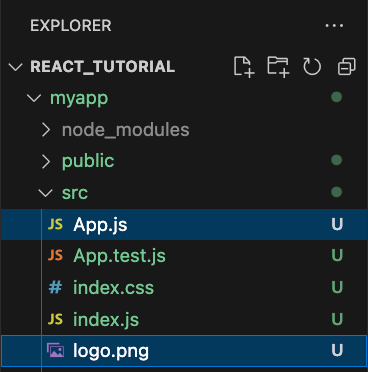Collapse the src folder chevron
Screen dimensions: 368x372
45,193
